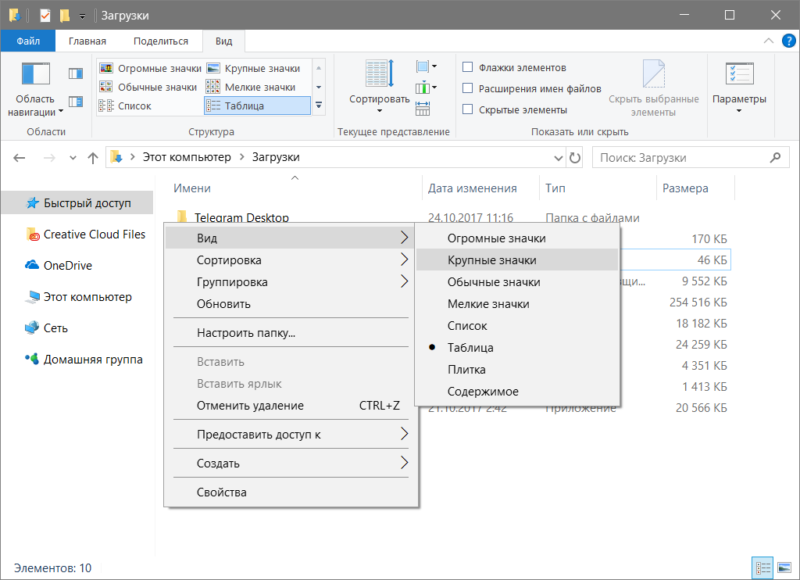The image size is (800, 580).
Task: Open the quick access toolbar customize dropdown
Action: [82, 16]
